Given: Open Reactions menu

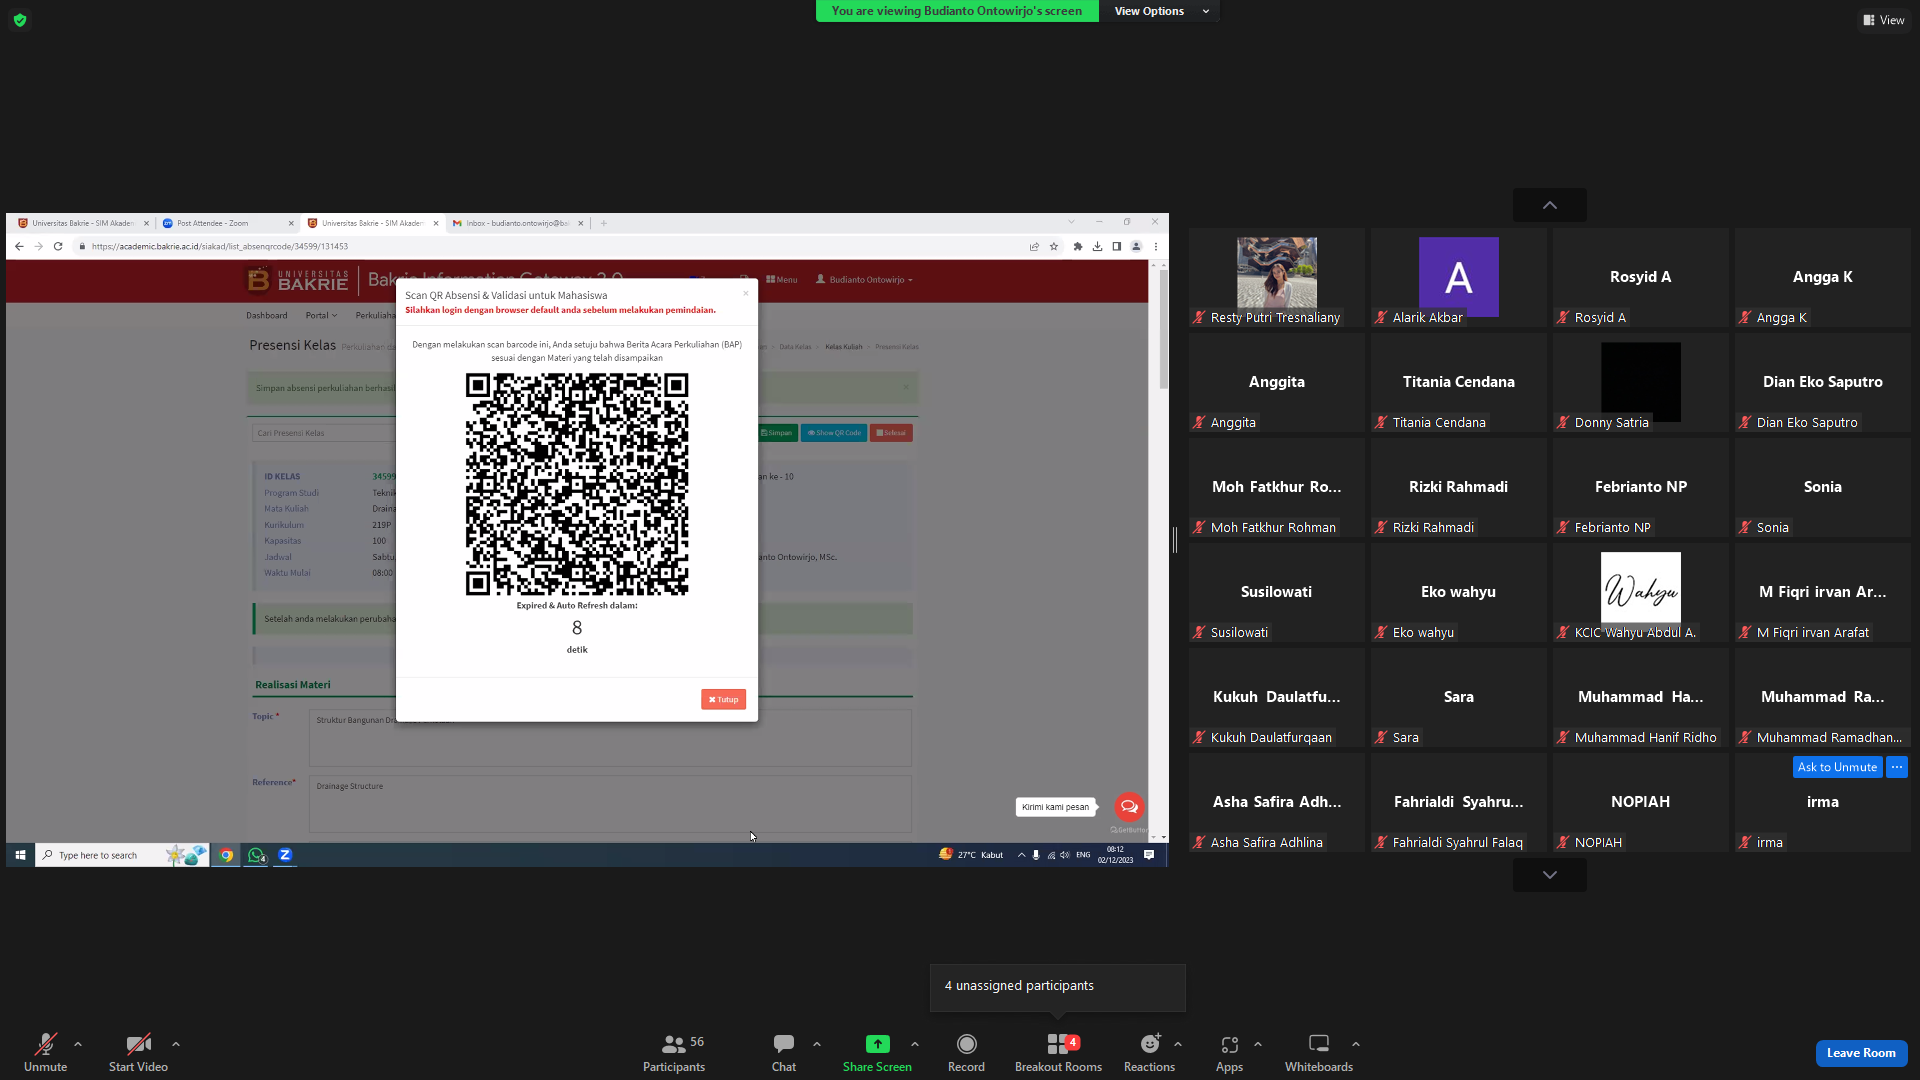Looking at the screenshot, I should (x=1149, y=1052).
